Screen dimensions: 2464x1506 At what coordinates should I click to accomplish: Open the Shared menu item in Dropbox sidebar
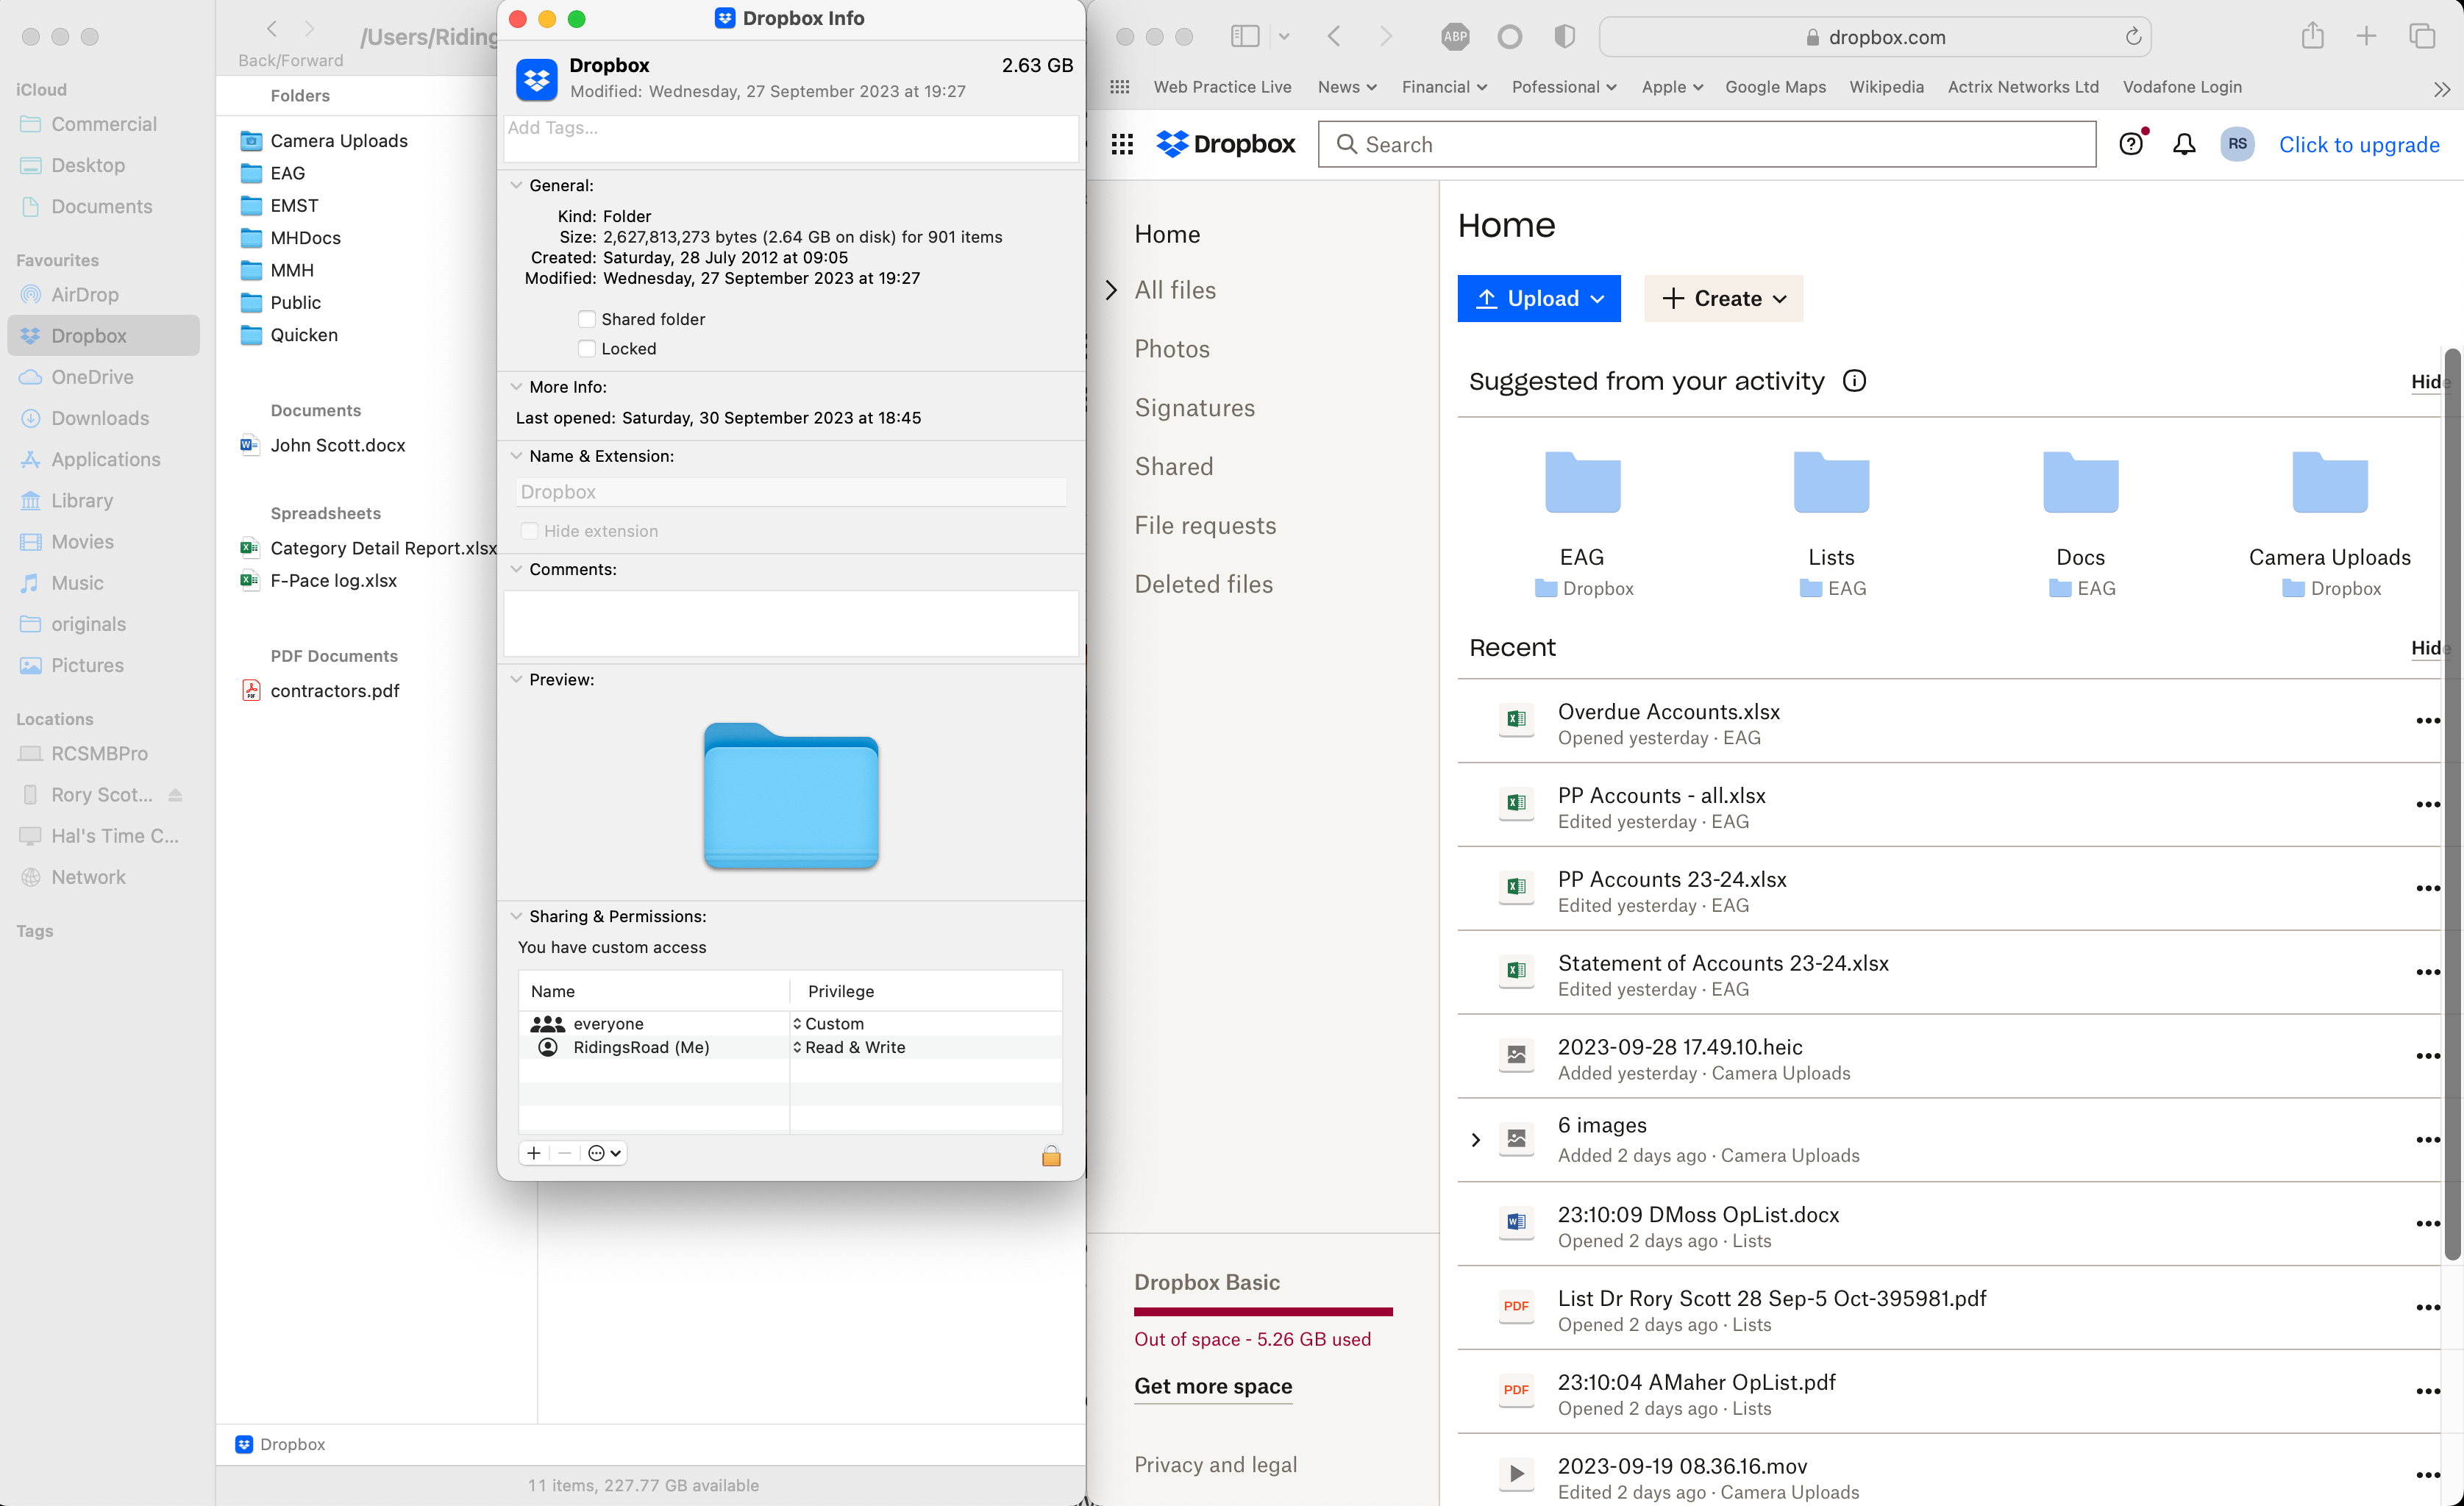click(x=1172, y=465)
